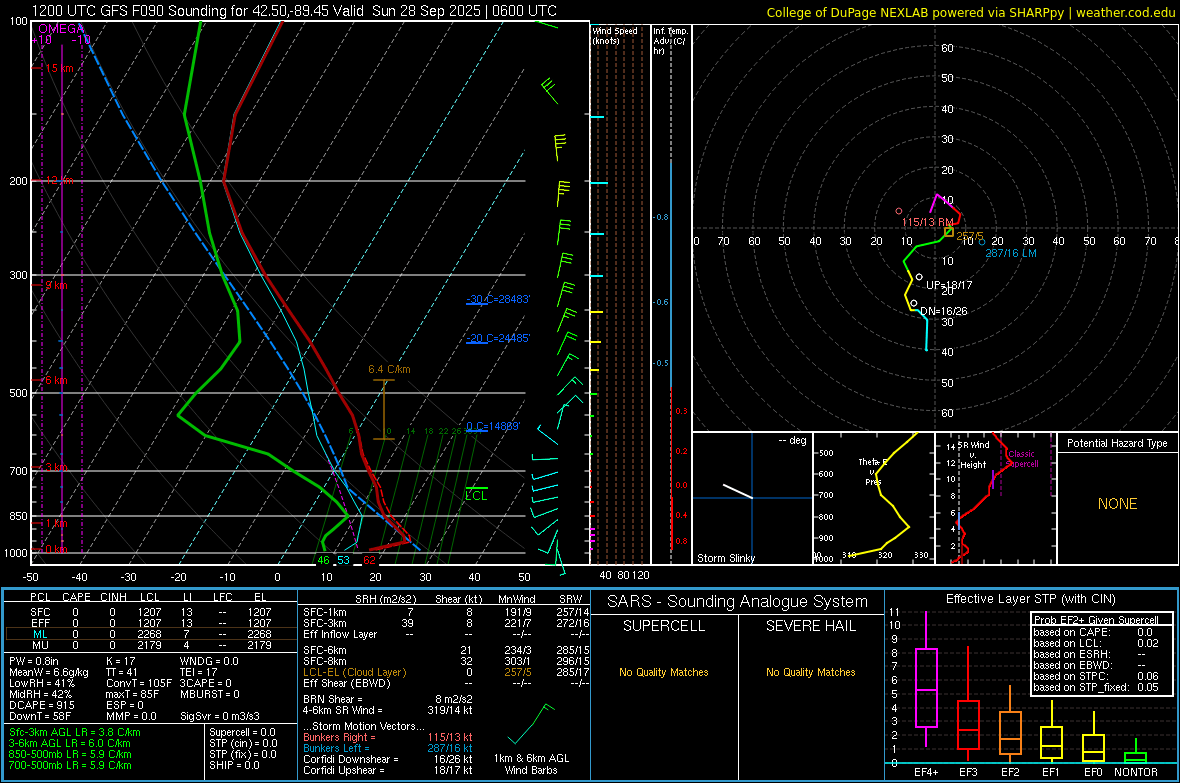Click the '-20 C=24485'' level label
This screenshot has width=1180, height=783.
498,338
